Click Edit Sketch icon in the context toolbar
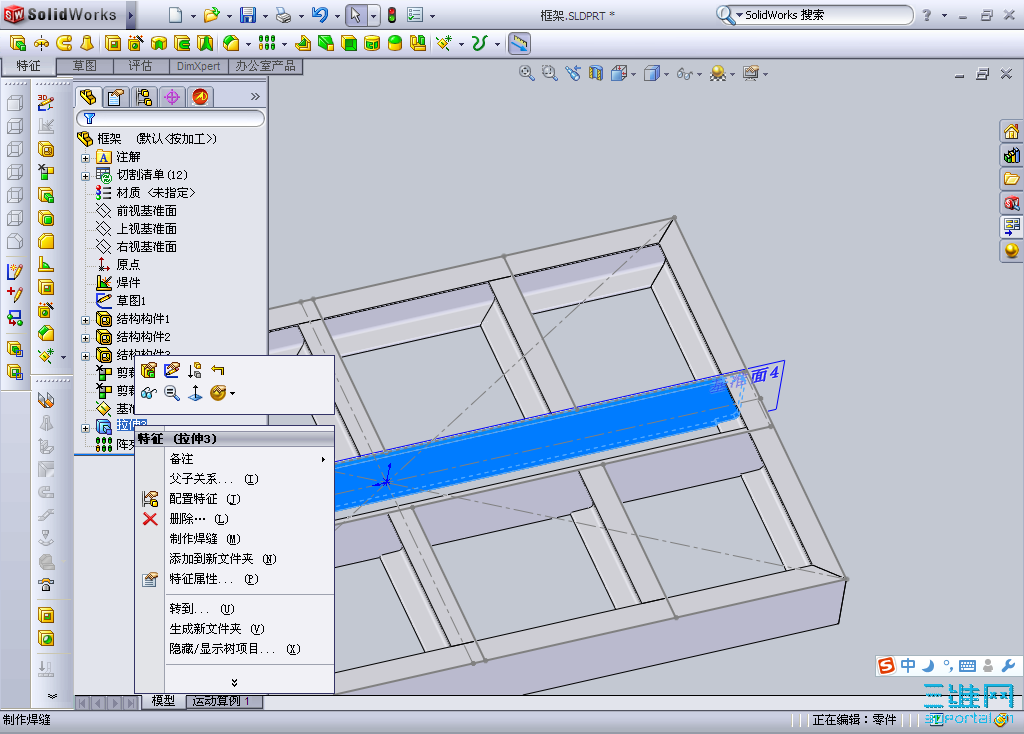Screen dimensions: 1024x734 172,370
